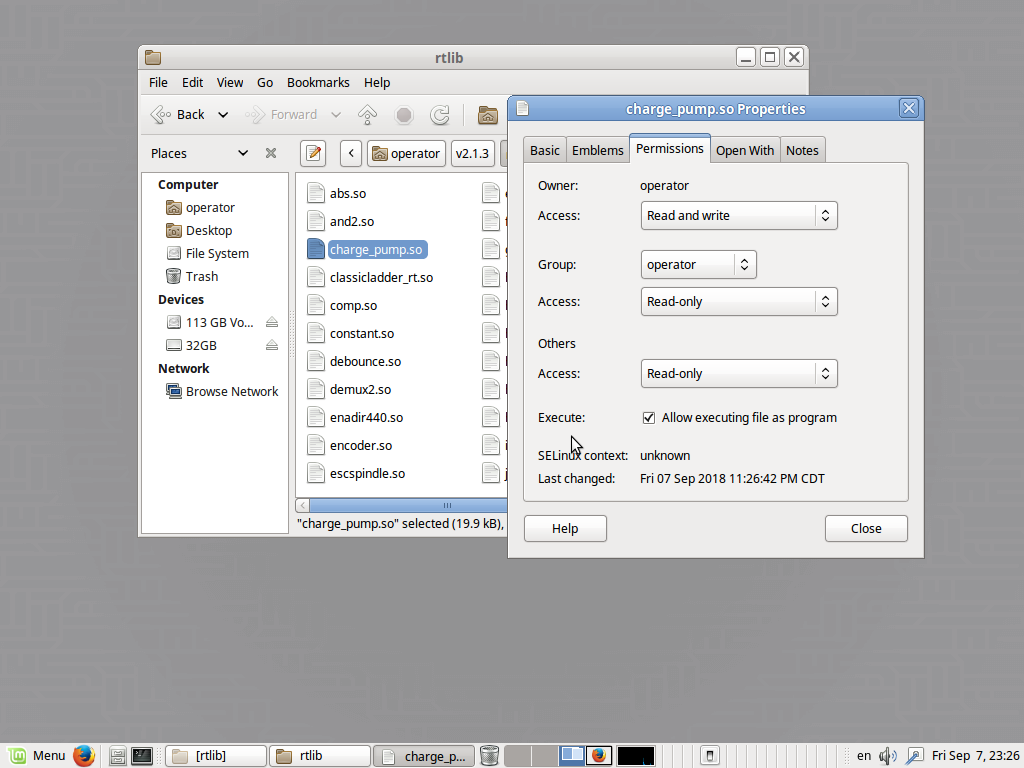Image resolution: width=1024 pixels, height=768 pixels.
Task: Open Help menu in rtlib menu bar
Action: coord(377,82)
